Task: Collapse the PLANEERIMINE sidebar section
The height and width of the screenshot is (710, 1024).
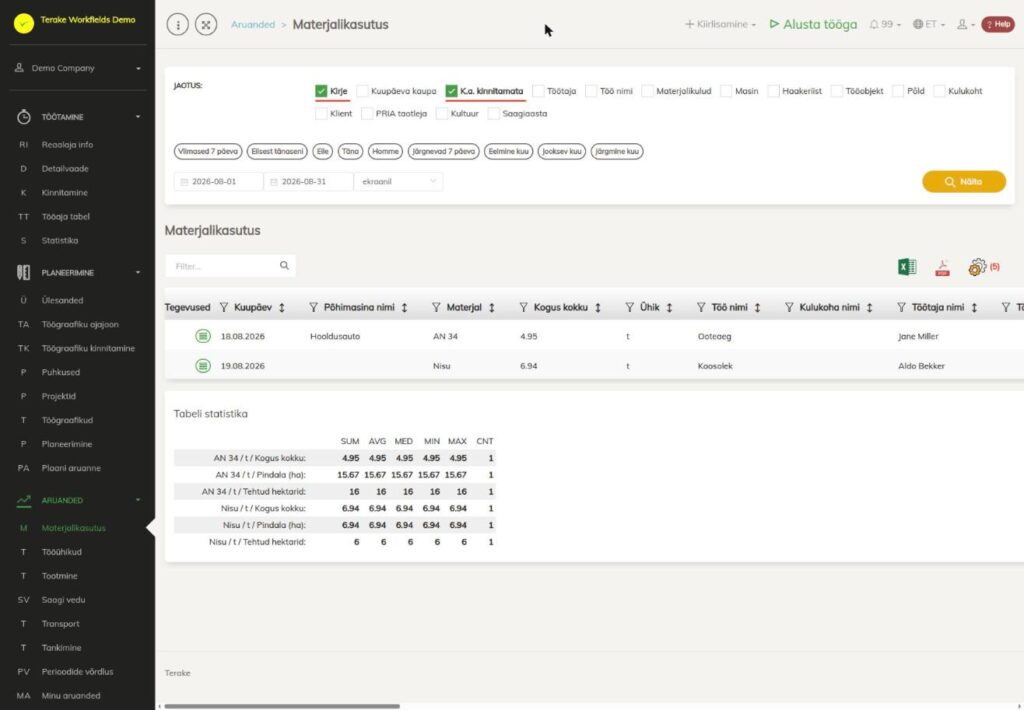Action: click(x=78, y=272)
